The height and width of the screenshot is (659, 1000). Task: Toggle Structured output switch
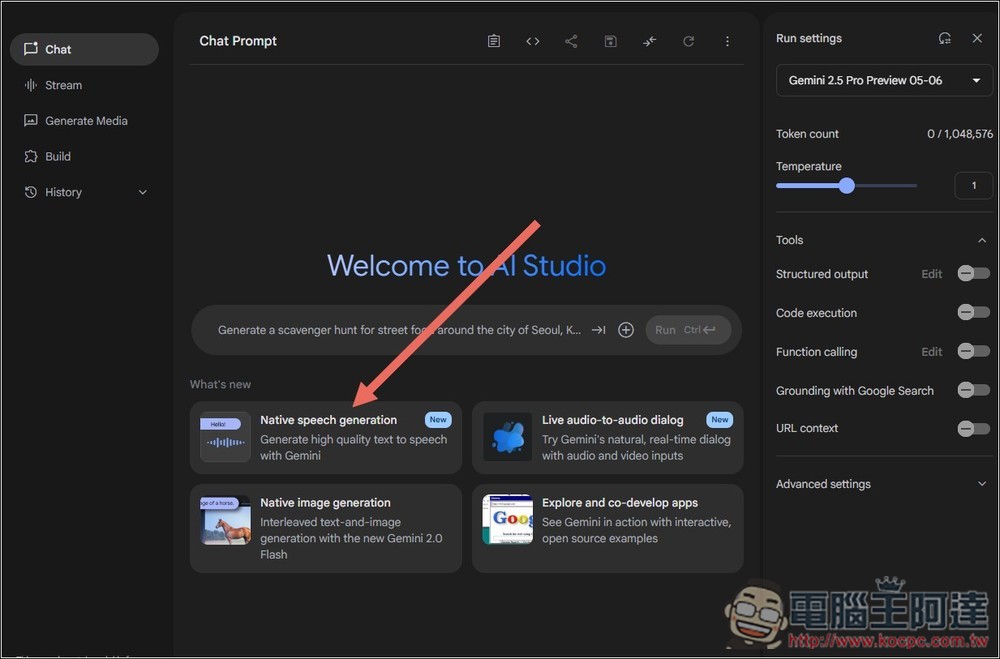coord(973,274)
